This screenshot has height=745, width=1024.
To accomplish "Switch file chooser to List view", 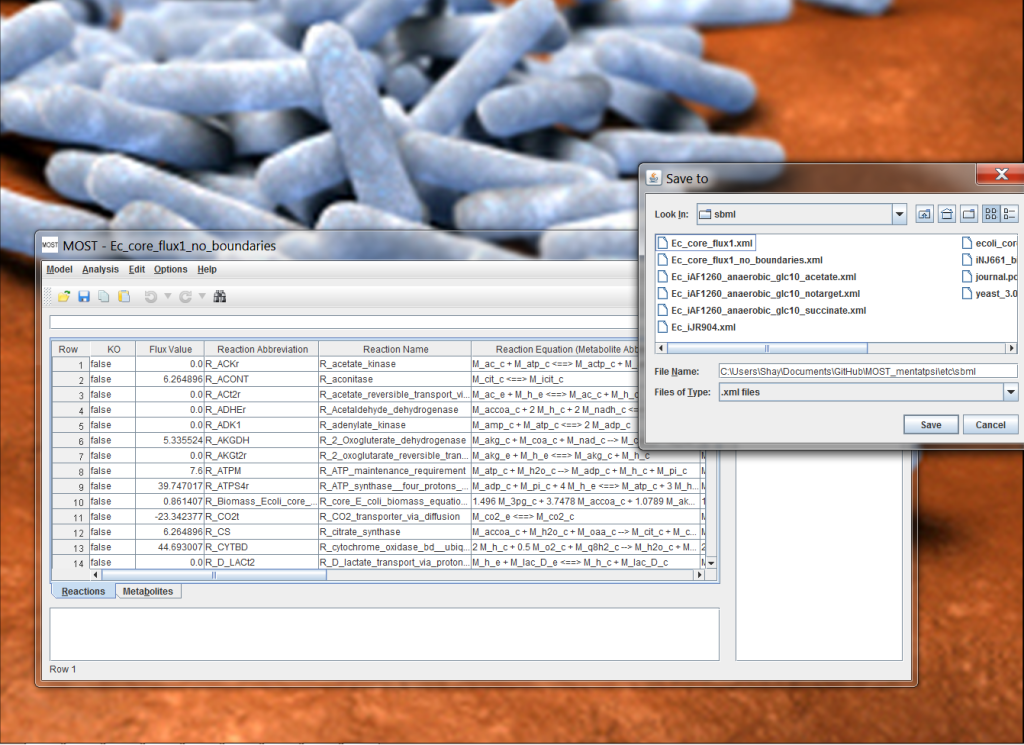I will pos(990,214).
